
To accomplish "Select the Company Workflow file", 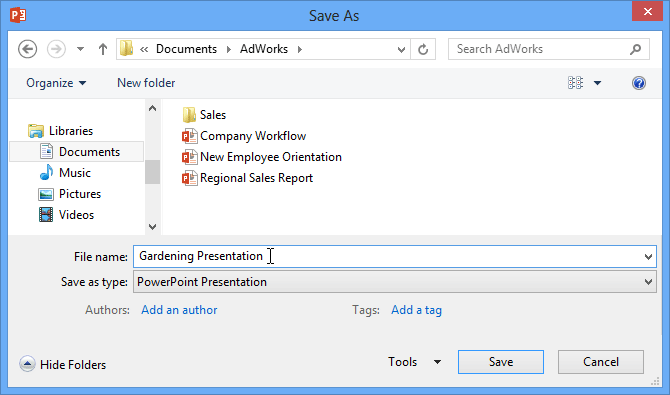I will pos(244,136).
